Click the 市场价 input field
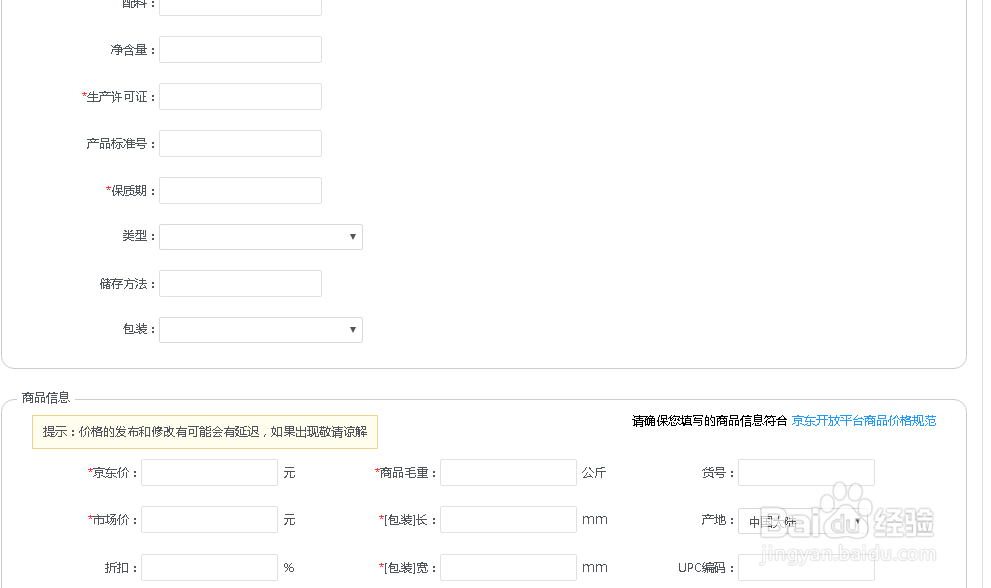991x588 pixels. pos(208,519)
